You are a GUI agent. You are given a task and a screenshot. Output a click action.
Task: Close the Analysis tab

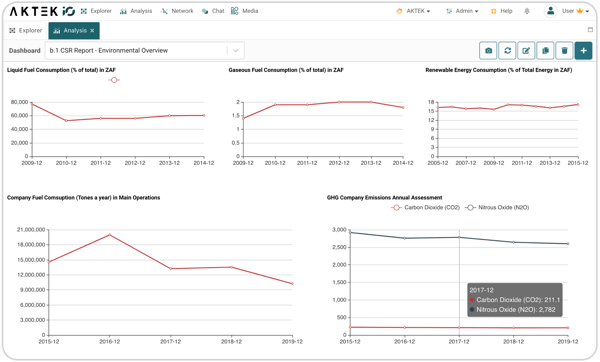point(92,31)
